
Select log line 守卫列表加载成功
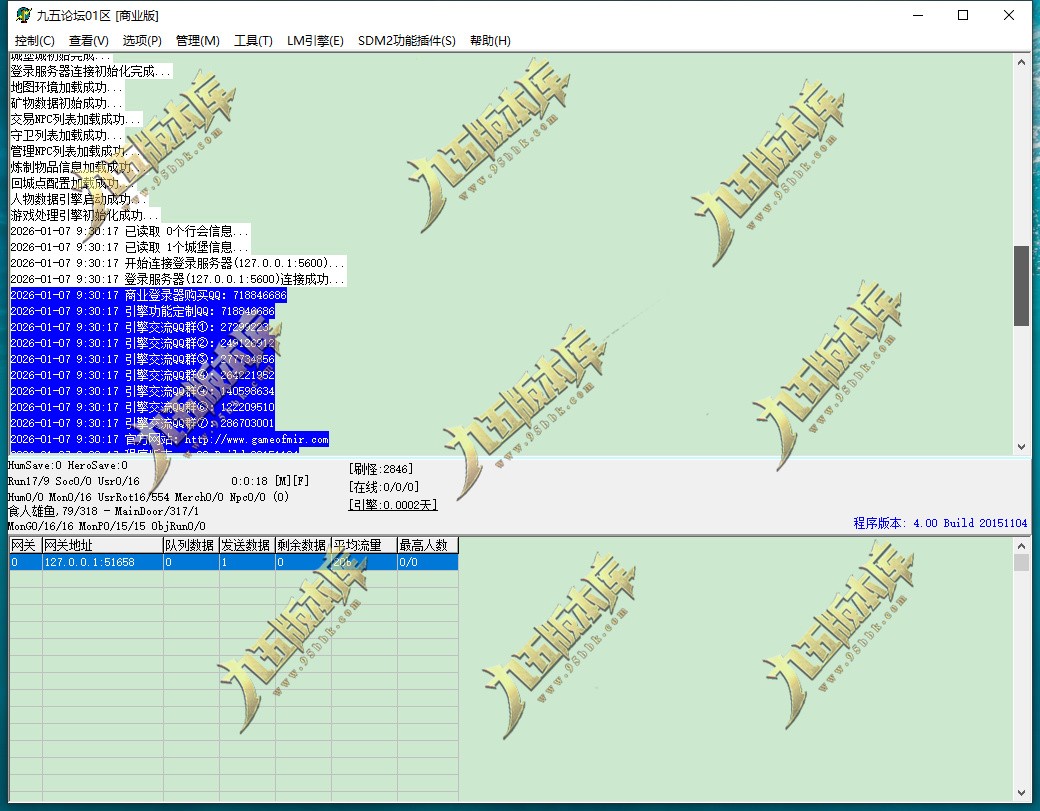67,135
